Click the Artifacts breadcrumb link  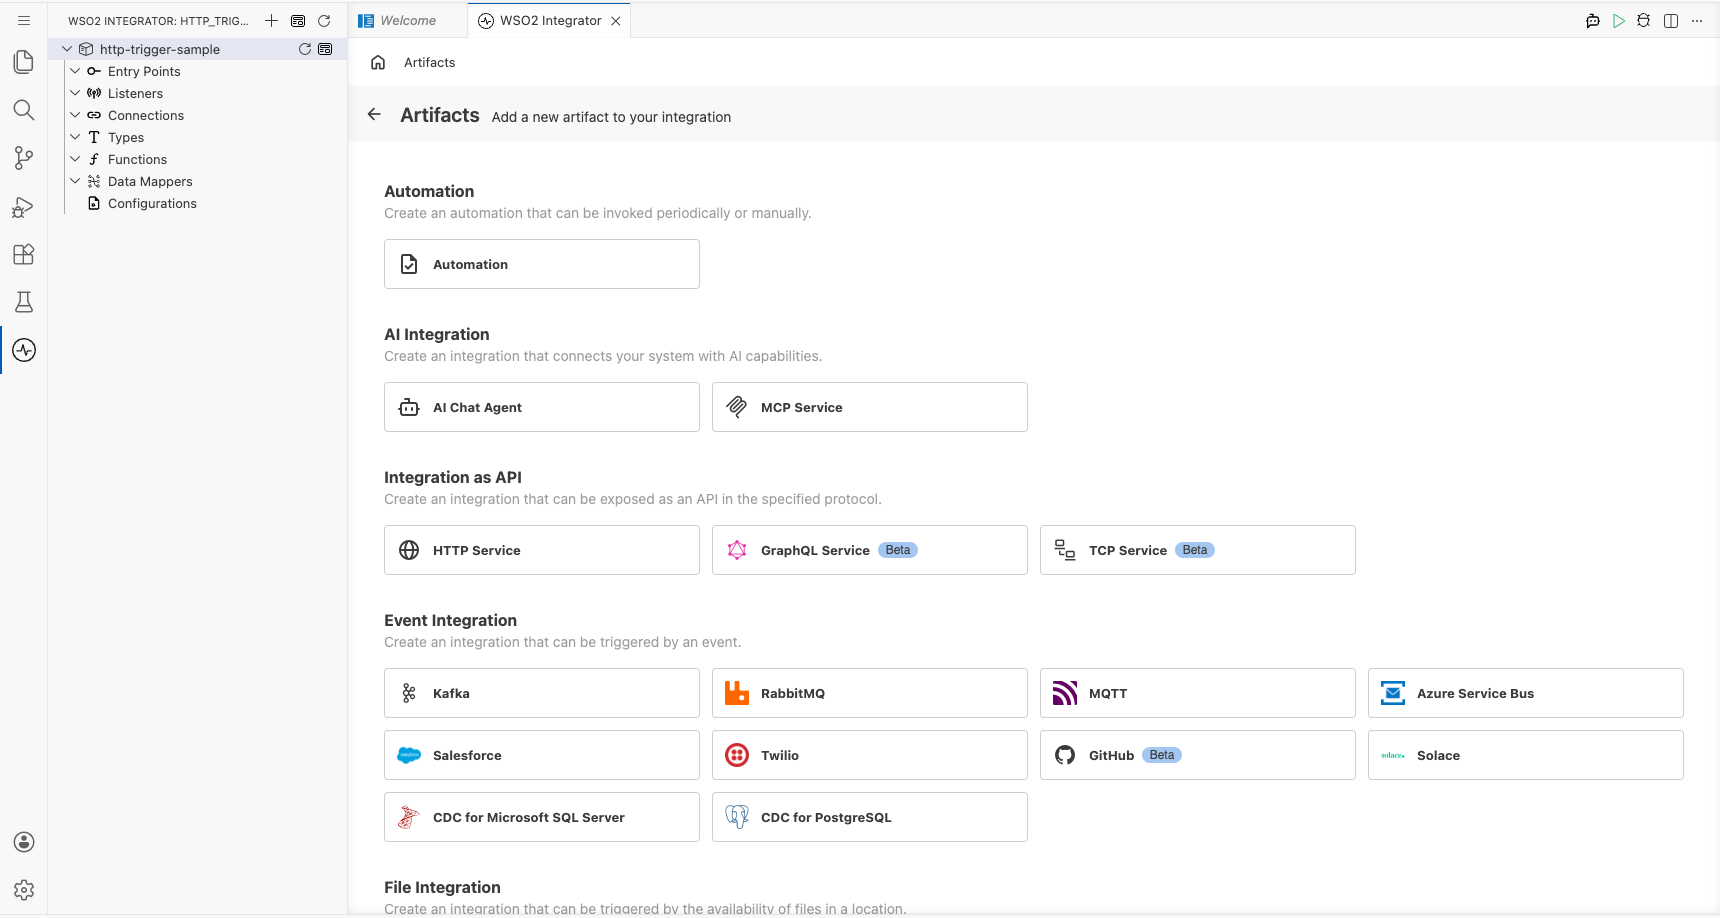click(429, 62)
